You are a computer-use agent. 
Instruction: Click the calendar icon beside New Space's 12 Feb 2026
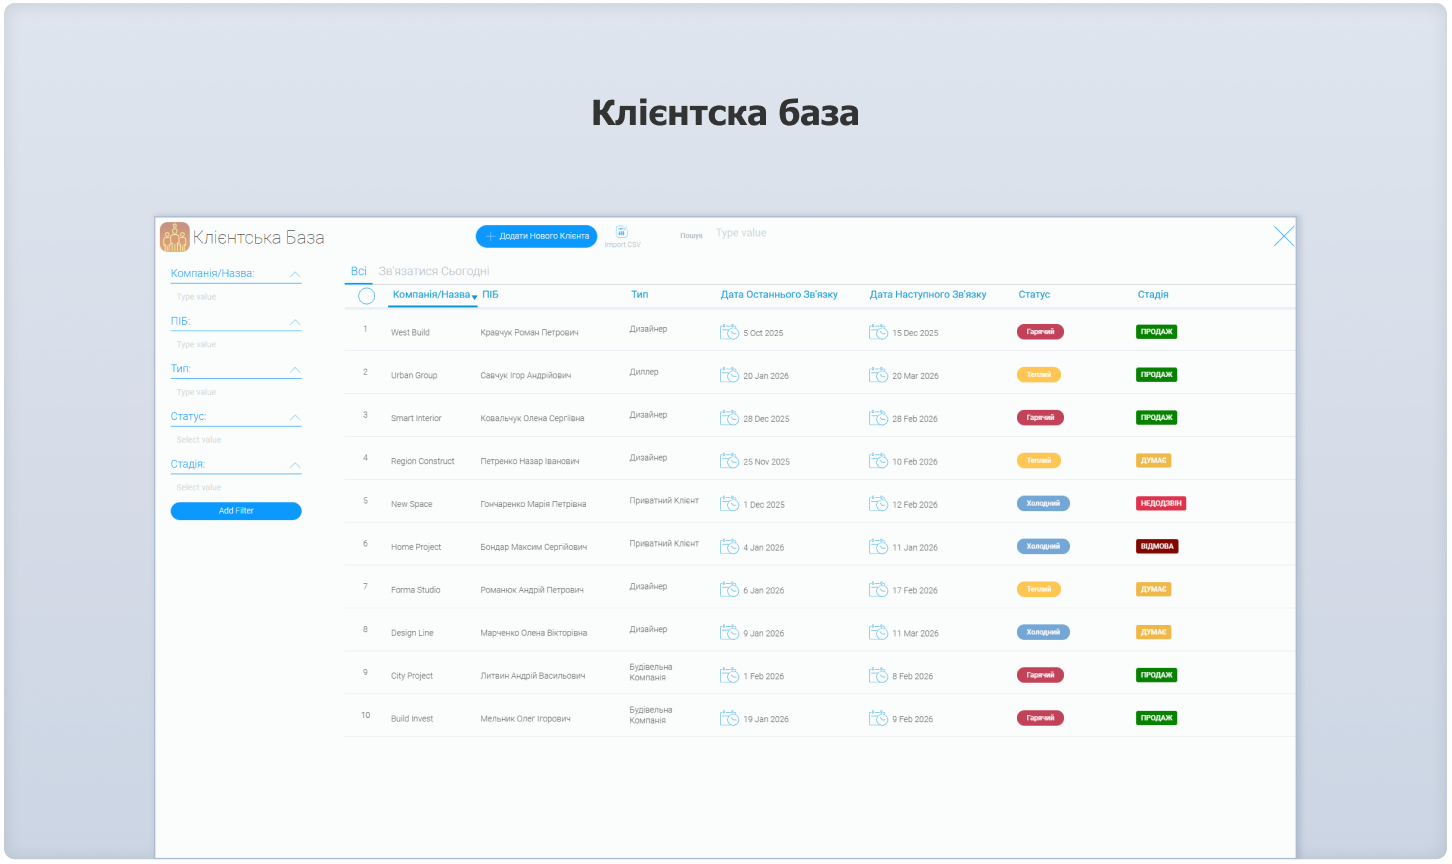click(878, 503)
